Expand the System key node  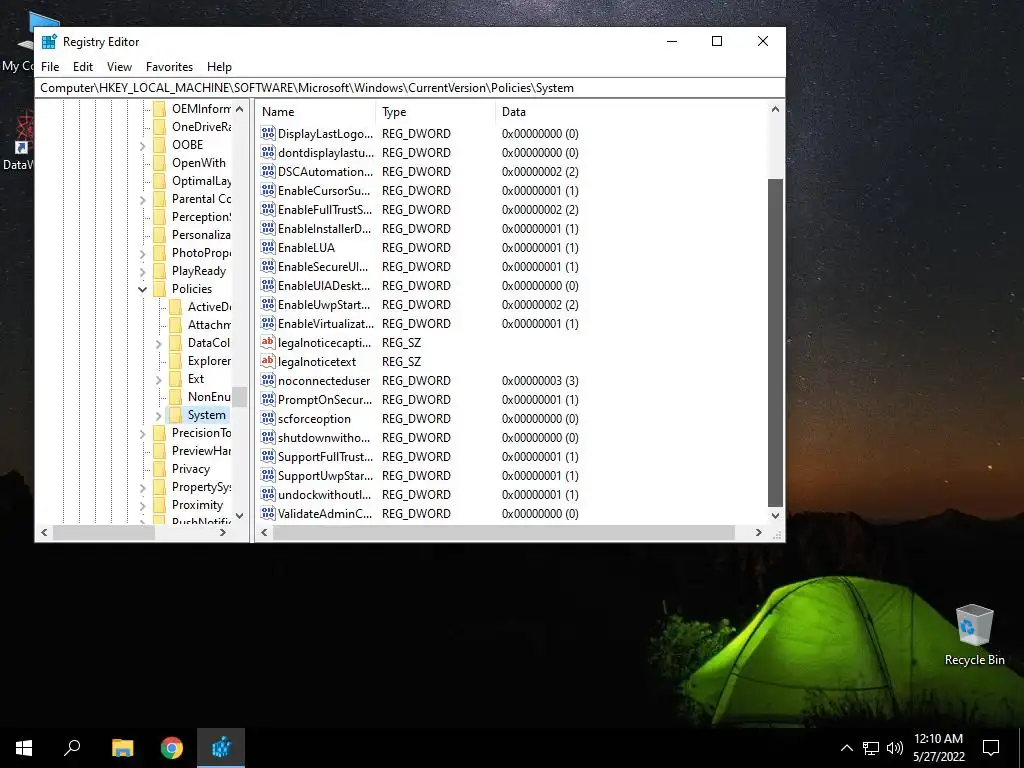pos(159,415)
